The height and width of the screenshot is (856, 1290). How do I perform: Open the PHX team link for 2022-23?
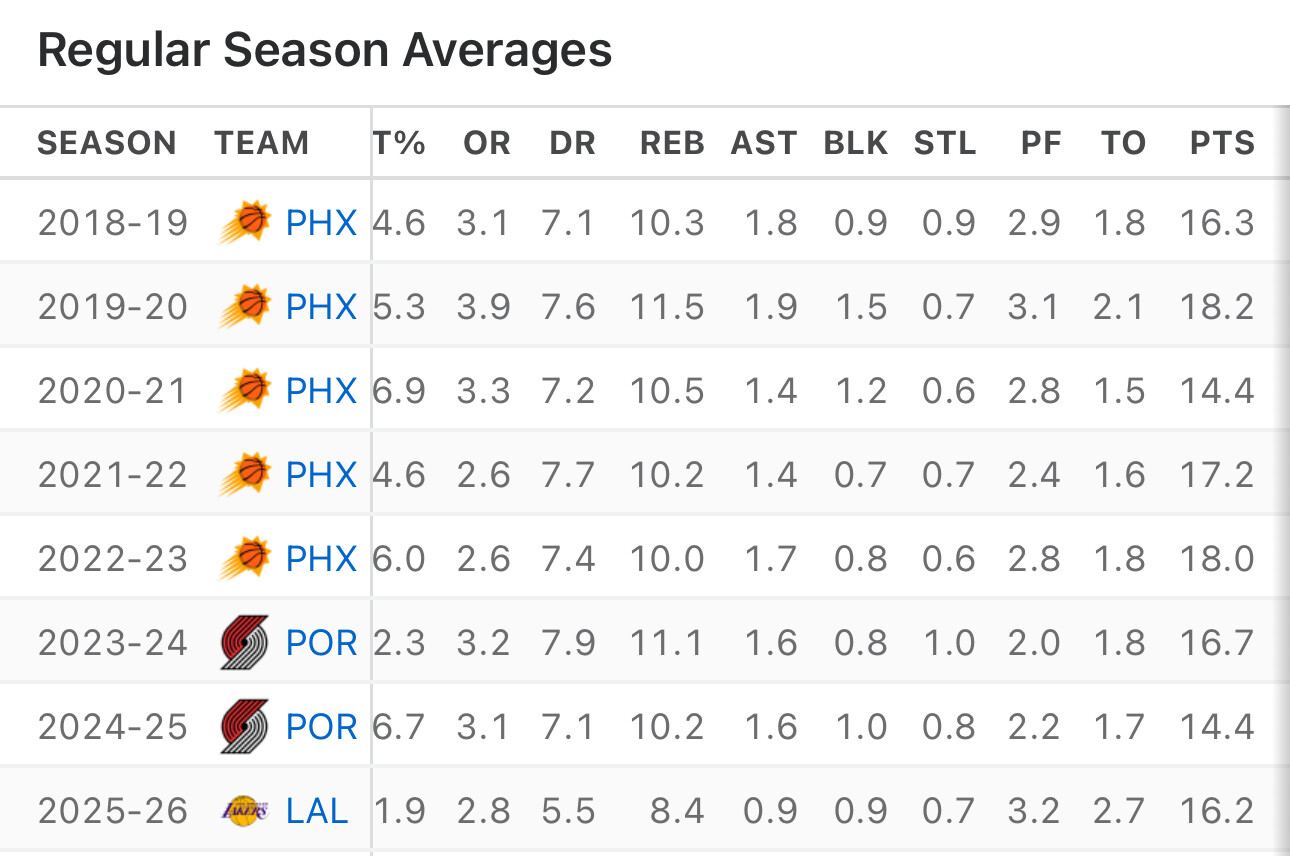[x=321, y=558]
